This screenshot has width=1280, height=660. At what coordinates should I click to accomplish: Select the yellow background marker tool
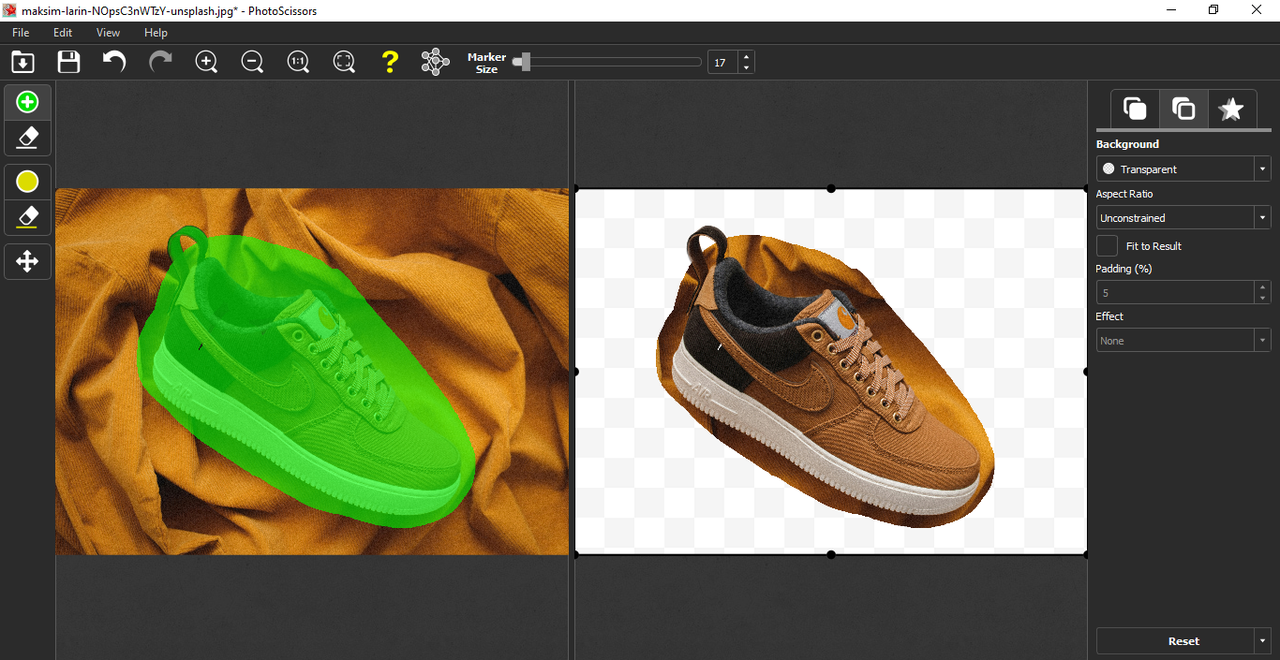28,181
